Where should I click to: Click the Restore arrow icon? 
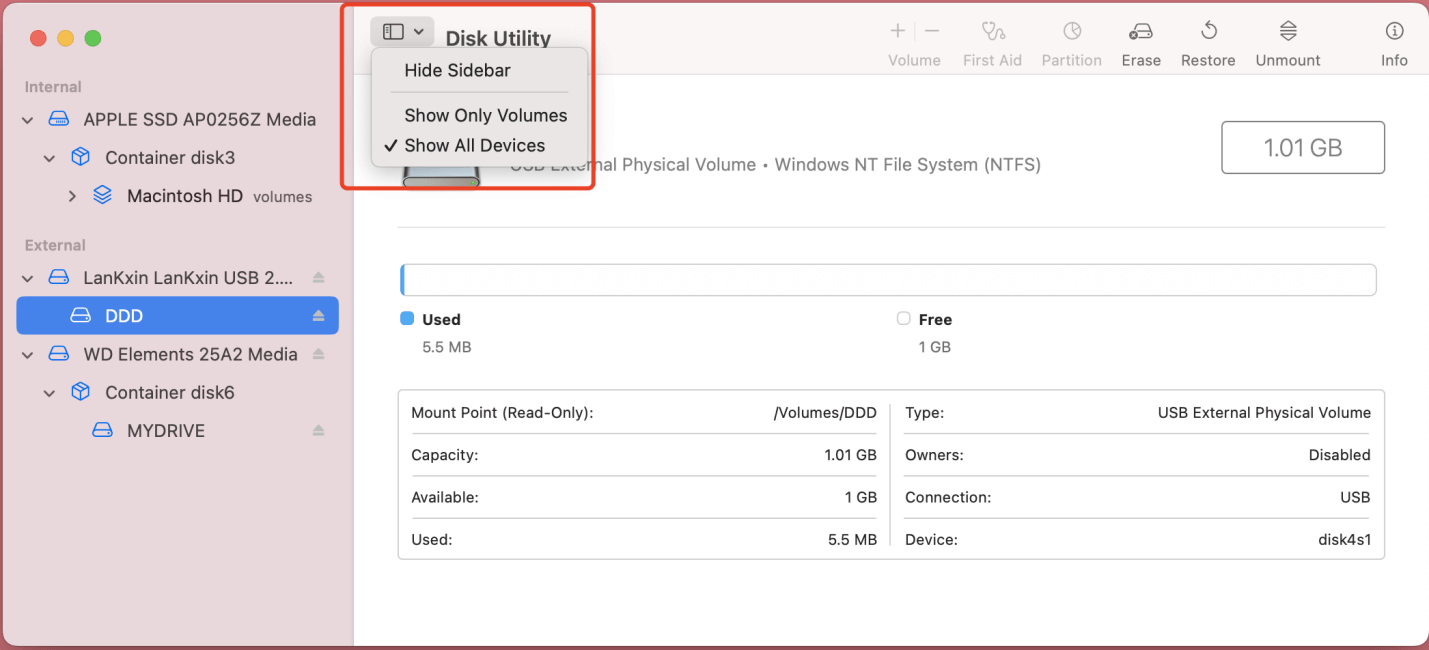[1208, 32]
